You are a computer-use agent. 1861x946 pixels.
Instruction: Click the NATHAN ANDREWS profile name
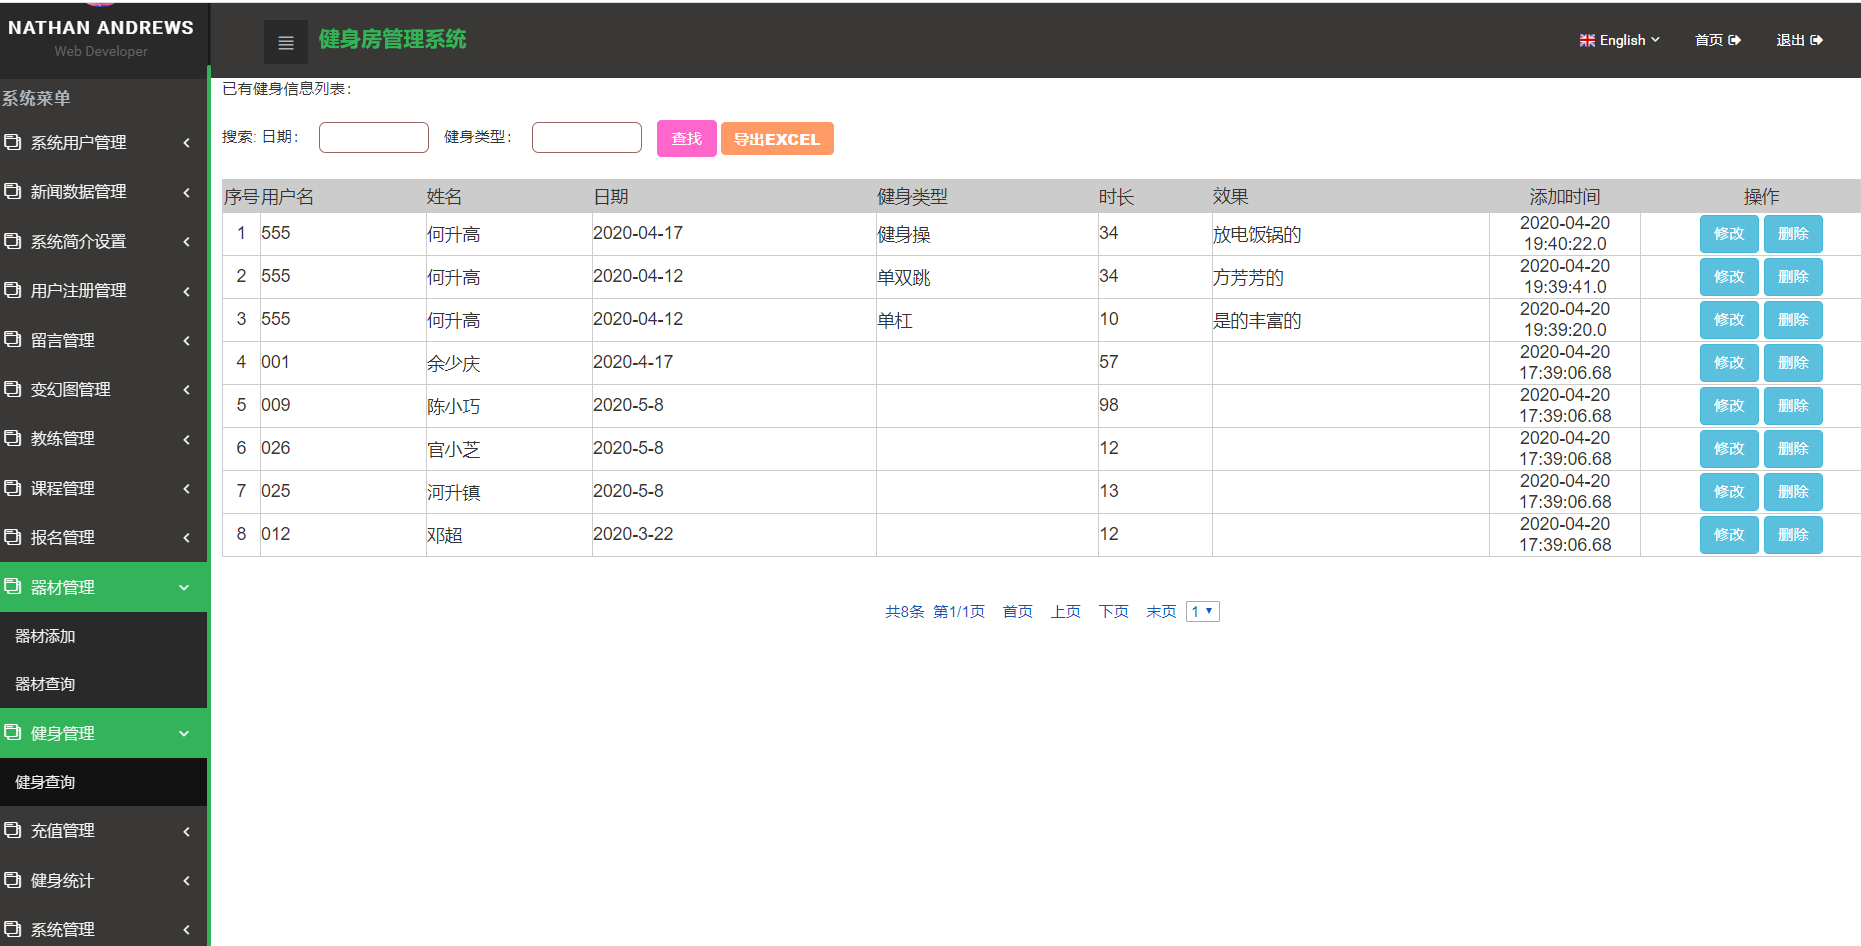click(x=101, y=28)
